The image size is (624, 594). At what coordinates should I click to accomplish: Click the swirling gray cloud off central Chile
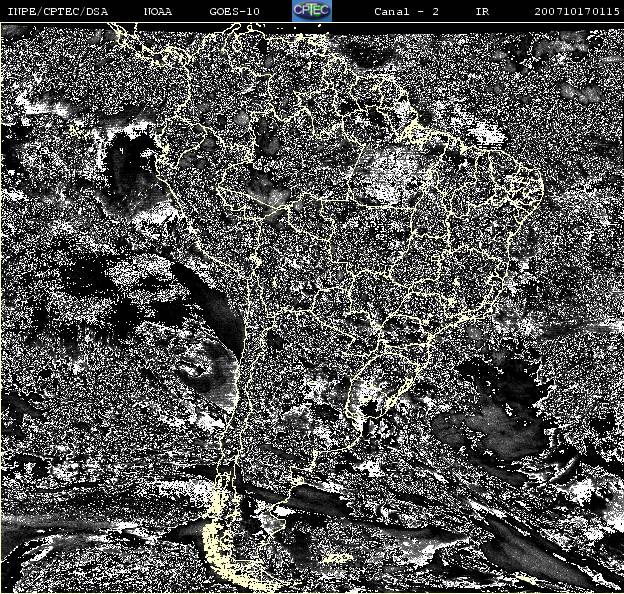[205, 372]
